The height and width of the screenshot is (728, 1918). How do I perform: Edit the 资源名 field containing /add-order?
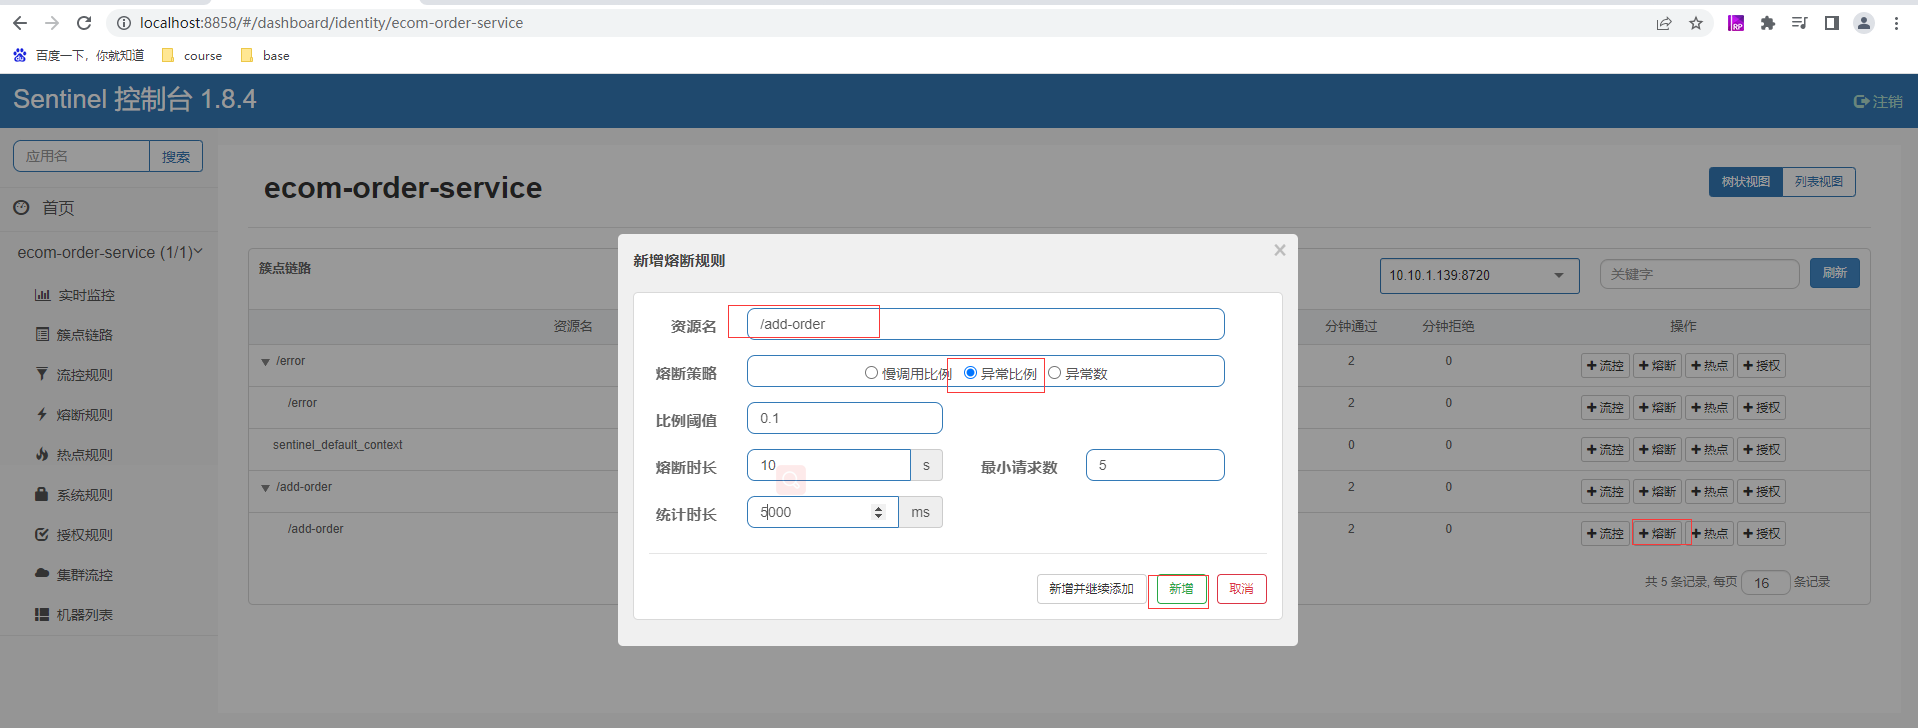[985, 324]
